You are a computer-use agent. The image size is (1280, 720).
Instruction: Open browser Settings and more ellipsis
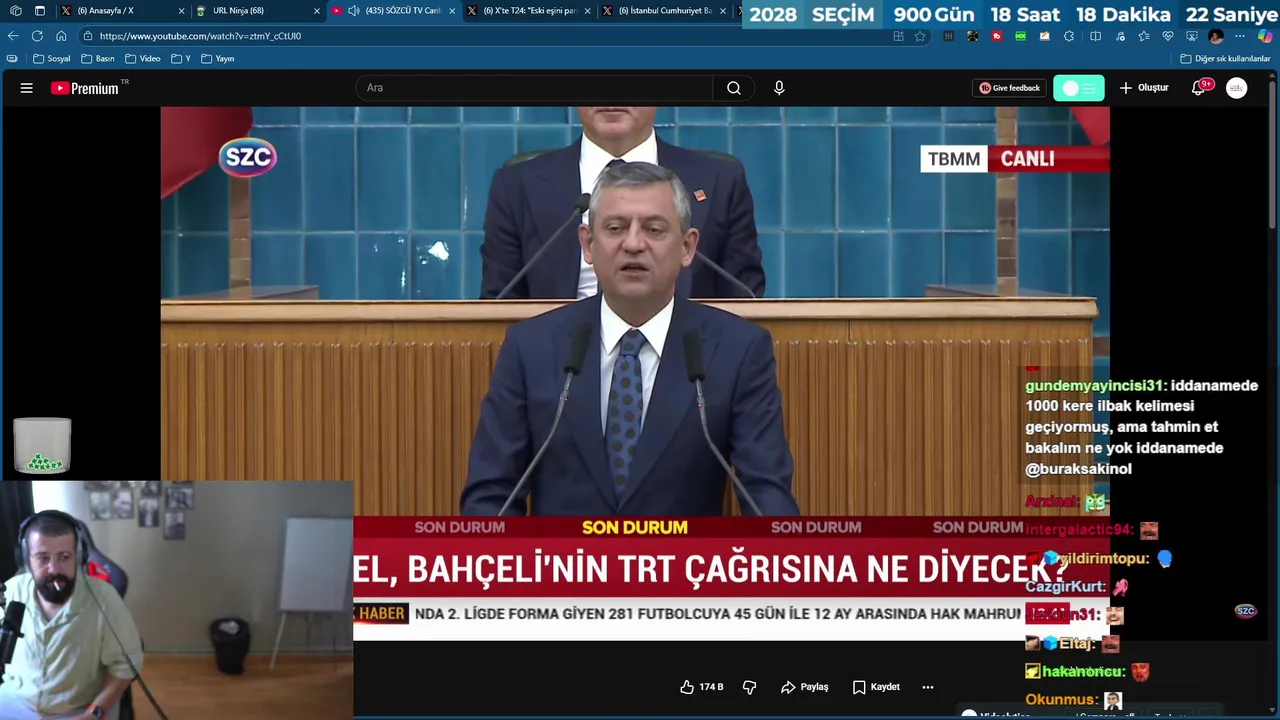(x=1240, y=36)
